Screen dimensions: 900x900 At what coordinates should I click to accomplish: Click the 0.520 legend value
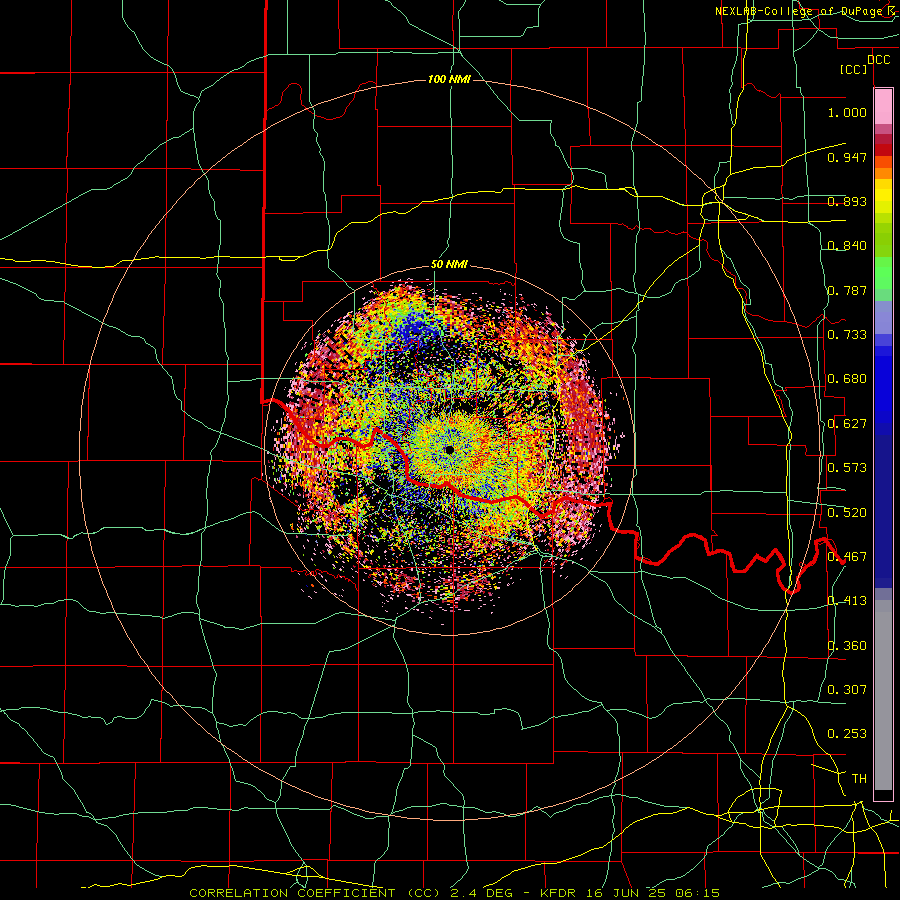click(847, 513)
